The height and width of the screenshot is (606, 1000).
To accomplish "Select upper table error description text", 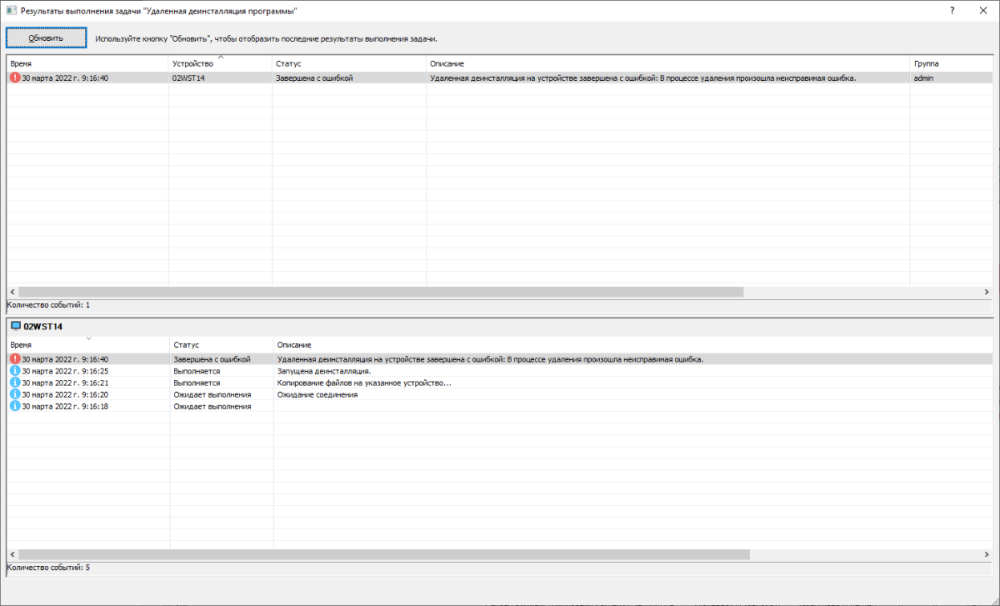I will pos(643,78).
